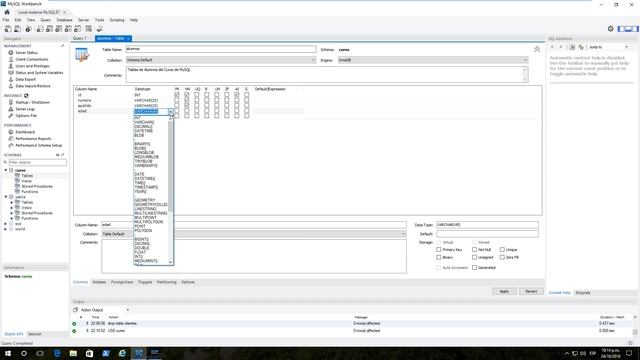
Task: Select DATETIME() from datatype list
Action: (144, 178)
